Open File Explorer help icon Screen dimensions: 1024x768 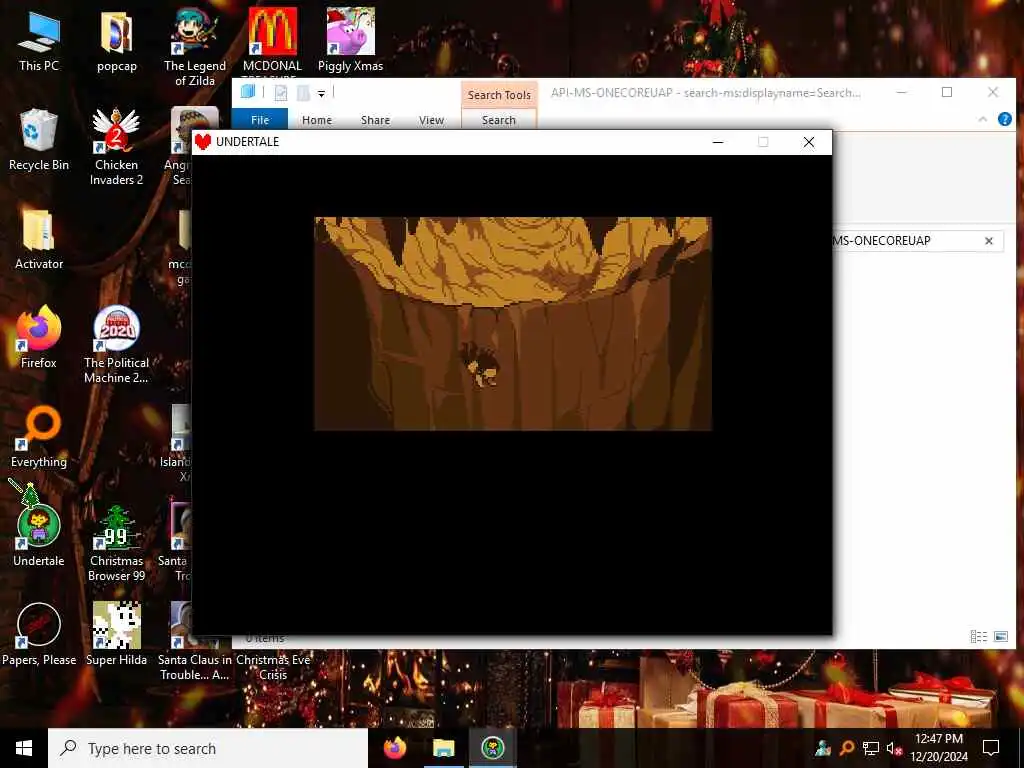pos(1004,119)
